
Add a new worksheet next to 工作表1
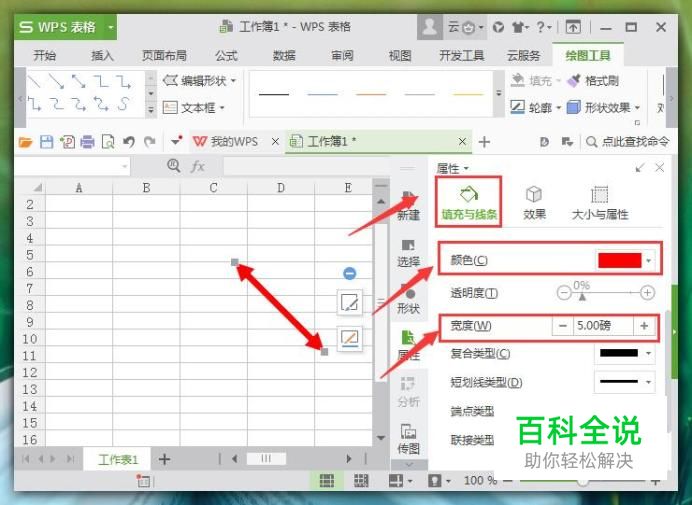point(164,460)
